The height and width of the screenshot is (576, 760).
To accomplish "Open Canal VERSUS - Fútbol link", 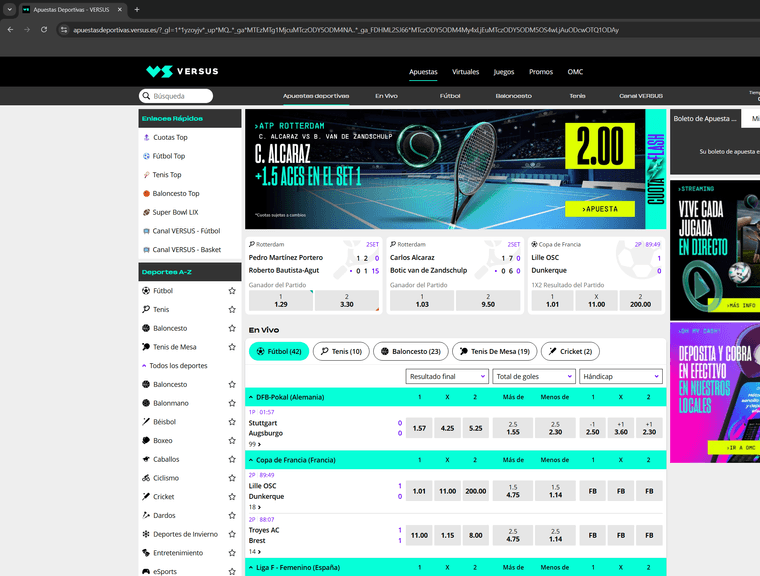I will coord(186,231).
